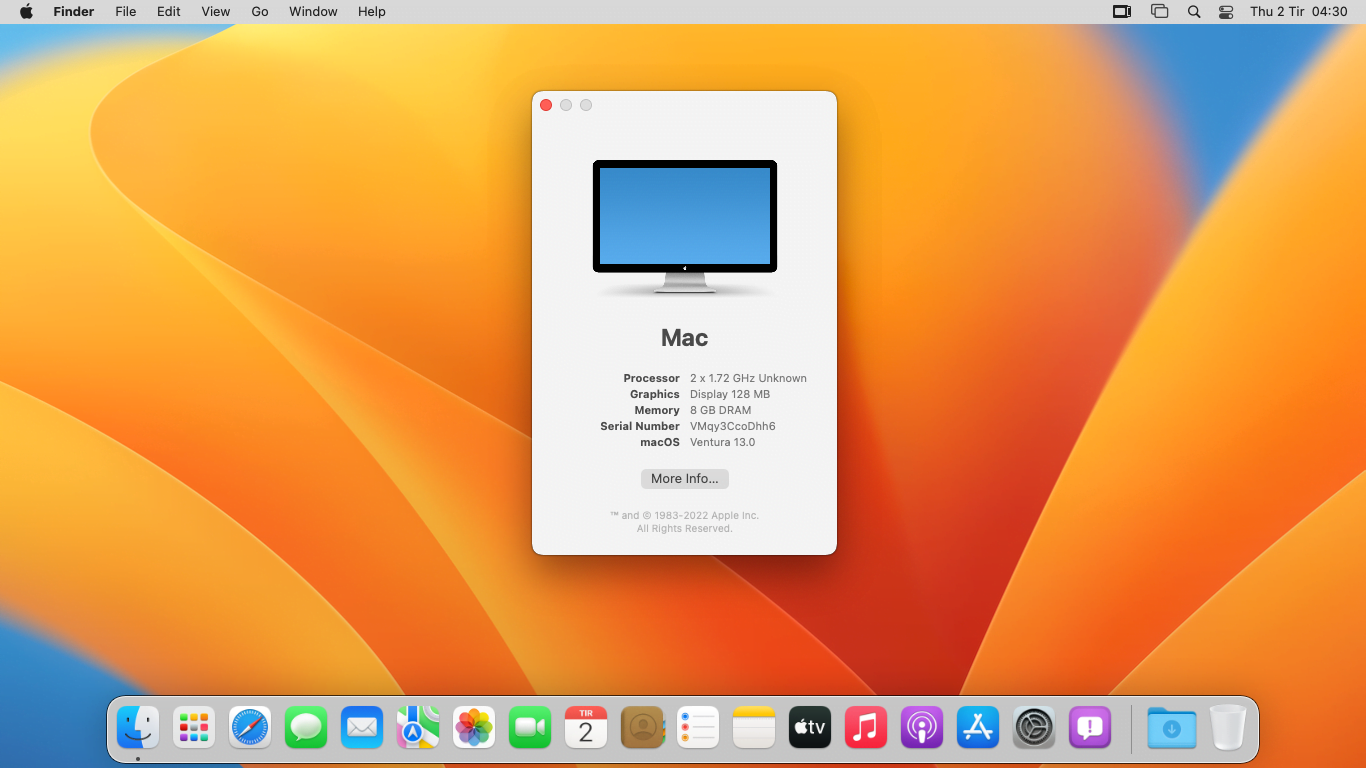Click the screen recording menu bar icon
The height and width of the screenshot is (768, 1366).
click(1122, 12)
